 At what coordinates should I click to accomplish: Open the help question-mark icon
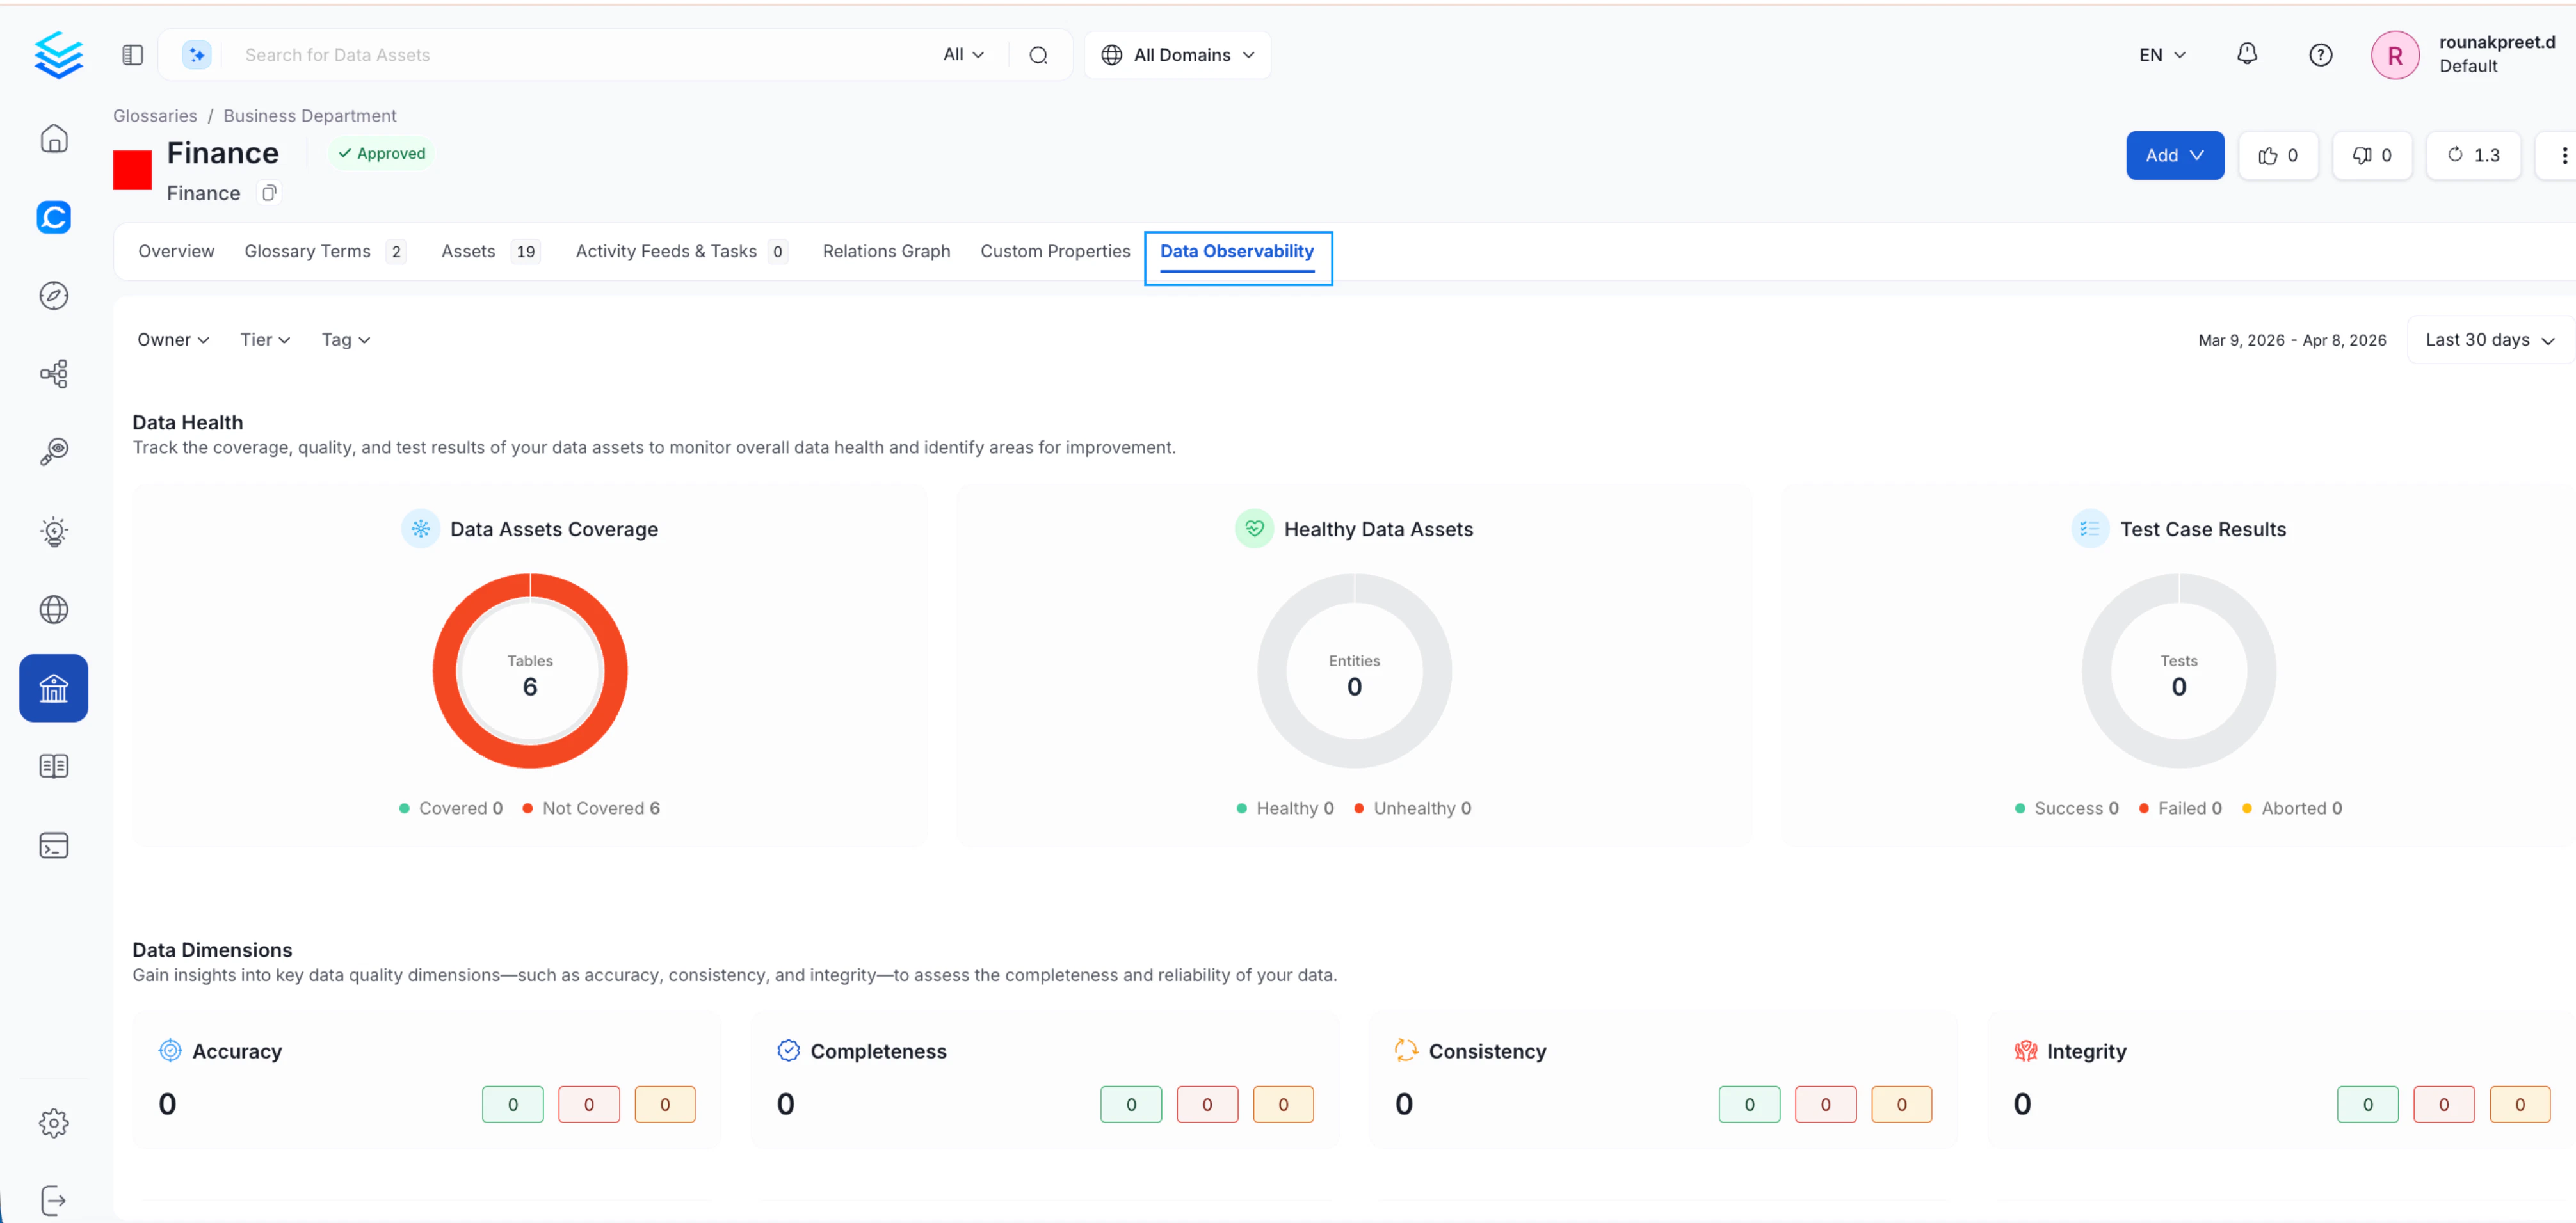pos(2321,54)
